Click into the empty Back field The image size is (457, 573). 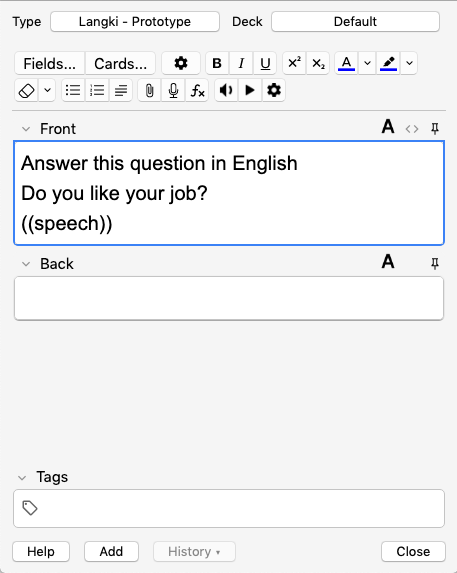[229, 298]
